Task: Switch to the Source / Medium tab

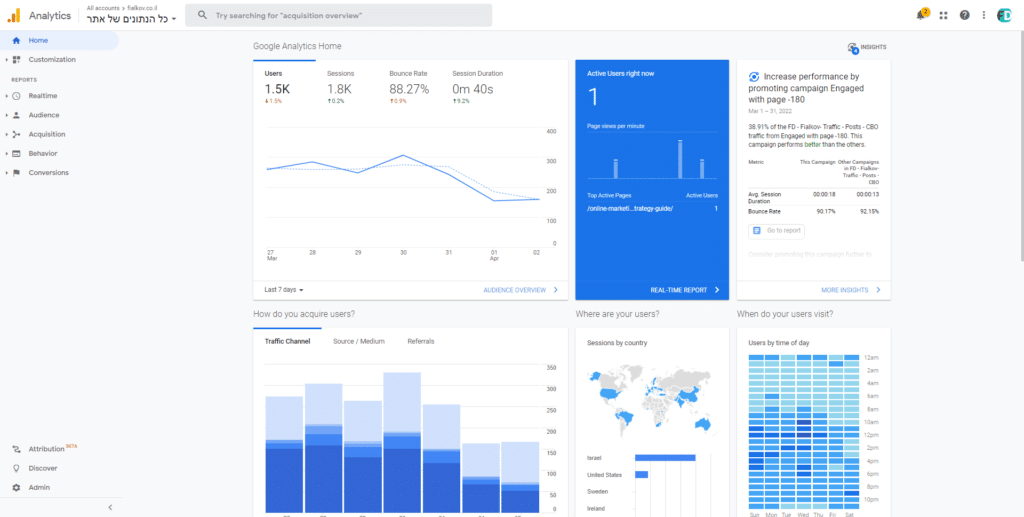Action: coord(359,341)
